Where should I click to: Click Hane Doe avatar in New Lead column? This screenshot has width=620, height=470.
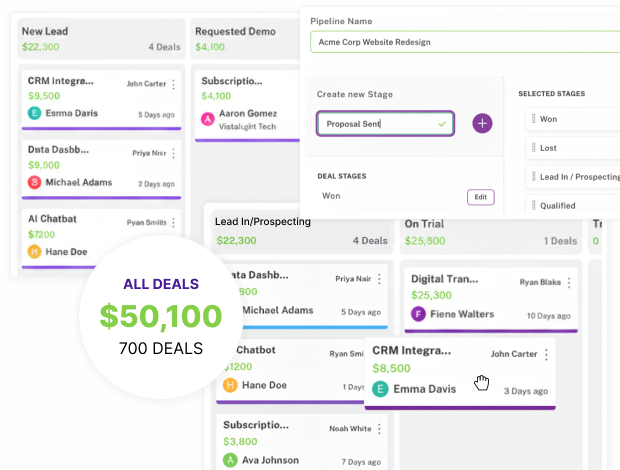point(34,251)
